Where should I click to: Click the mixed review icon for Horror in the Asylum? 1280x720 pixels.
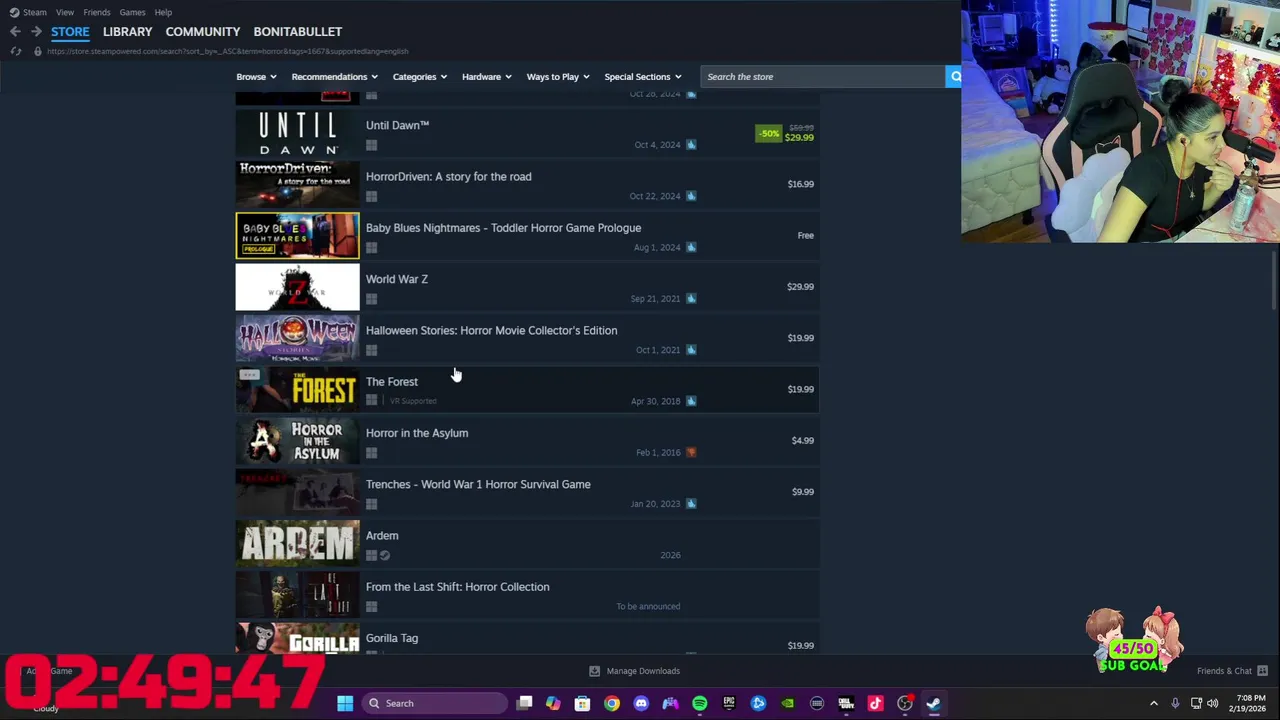(x=691, y=452)
